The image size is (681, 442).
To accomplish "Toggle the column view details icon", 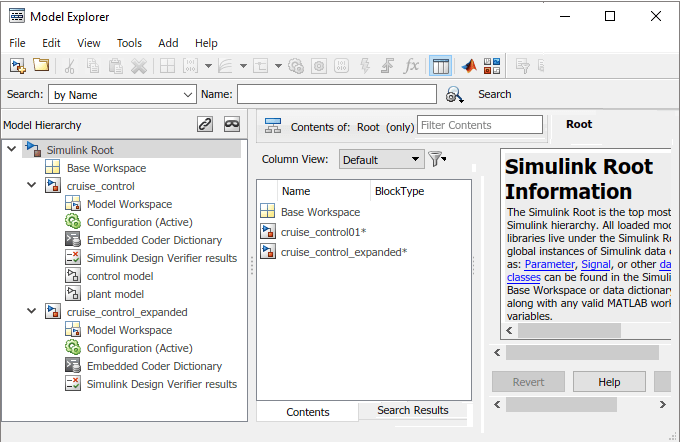I will [x=440, y=66].
